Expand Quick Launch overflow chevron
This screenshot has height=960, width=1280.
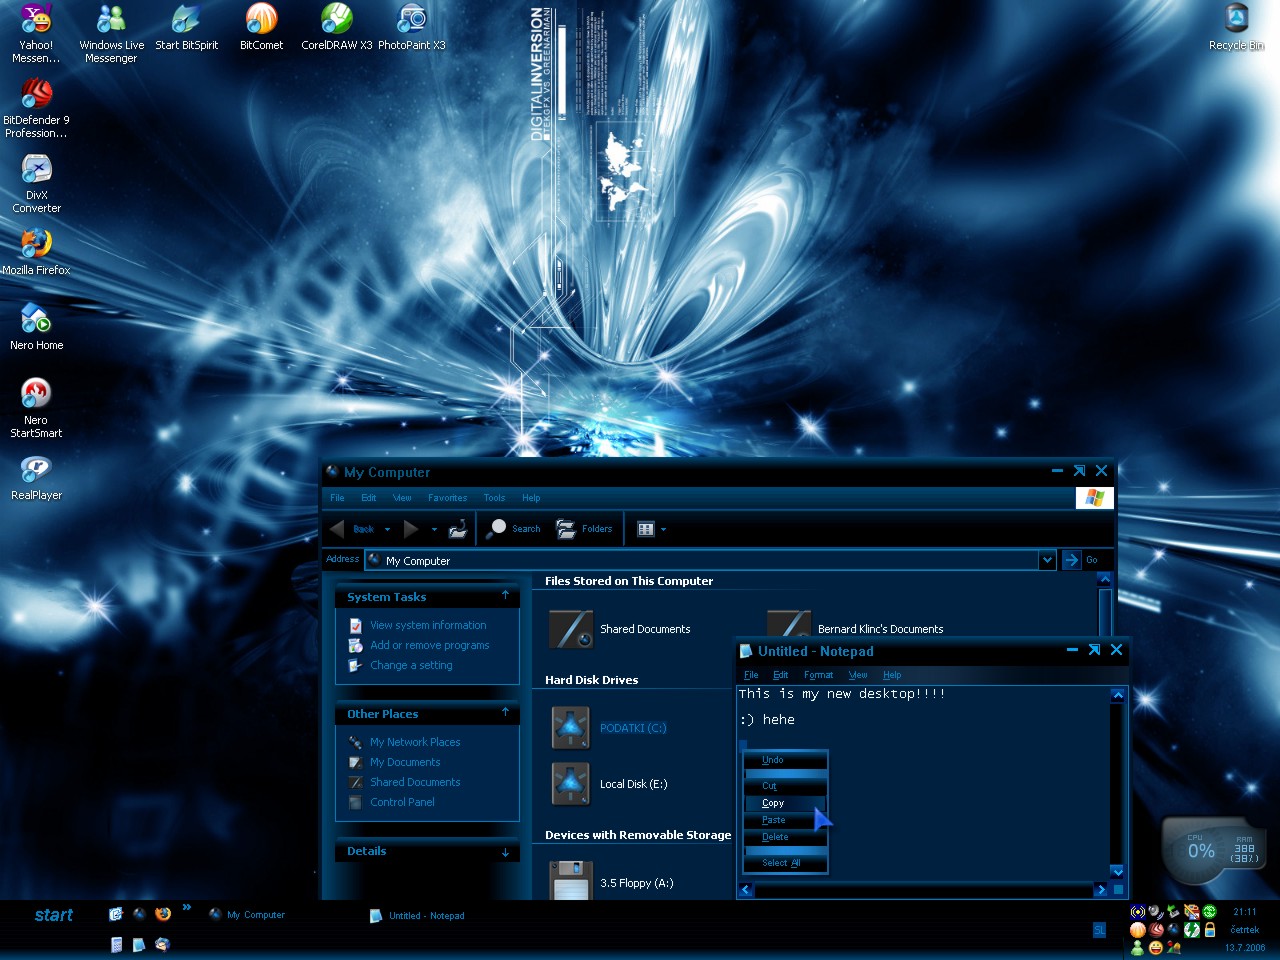tap(186, 908)
